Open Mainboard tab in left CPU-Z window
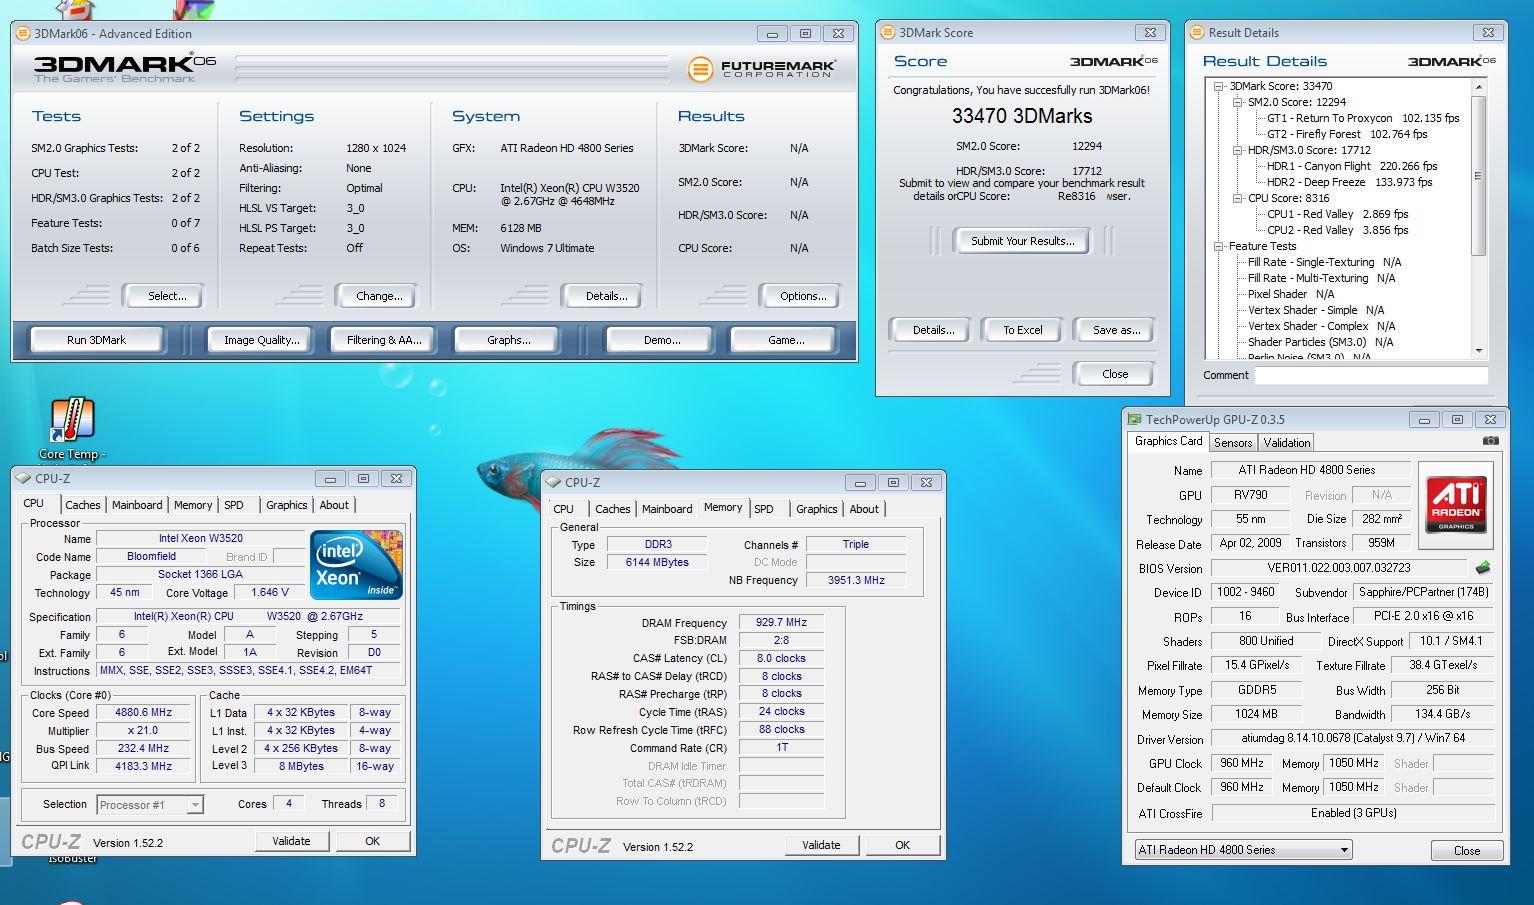Image resolution: width=1534 pixels, height=905 pixels. (137, 505)
